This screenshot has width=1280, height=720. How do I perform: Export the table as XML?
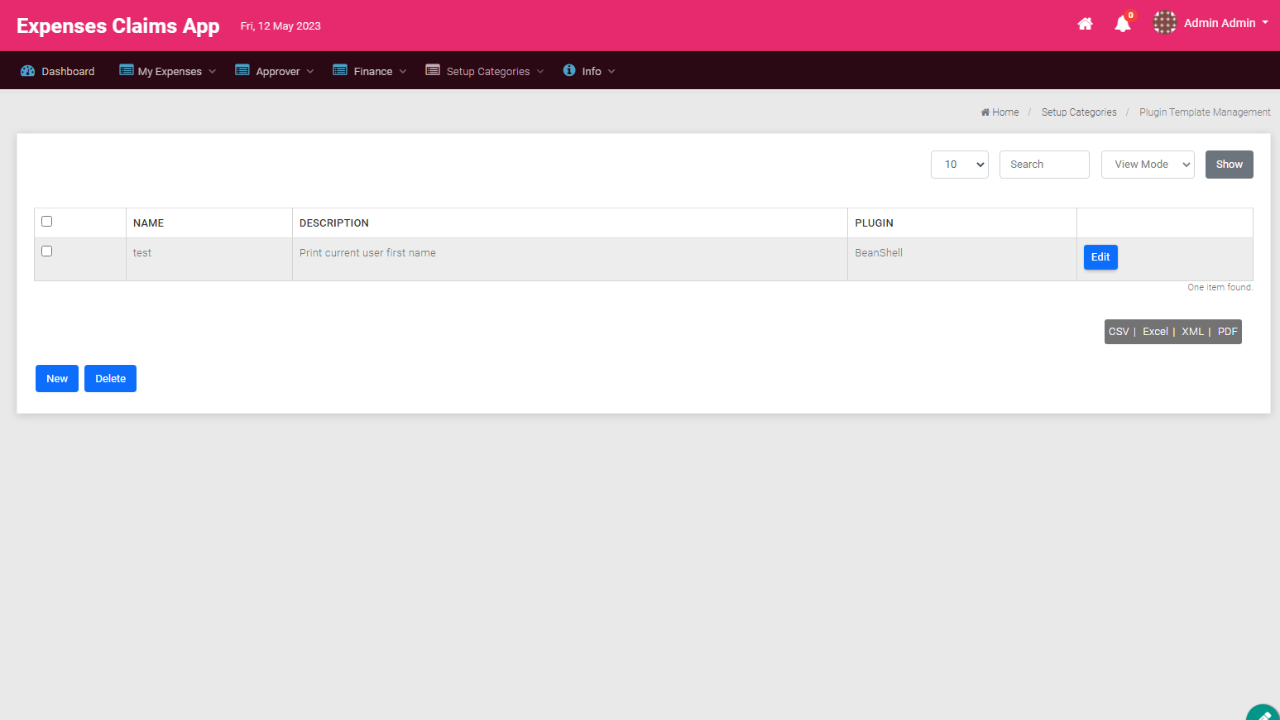1192,332
